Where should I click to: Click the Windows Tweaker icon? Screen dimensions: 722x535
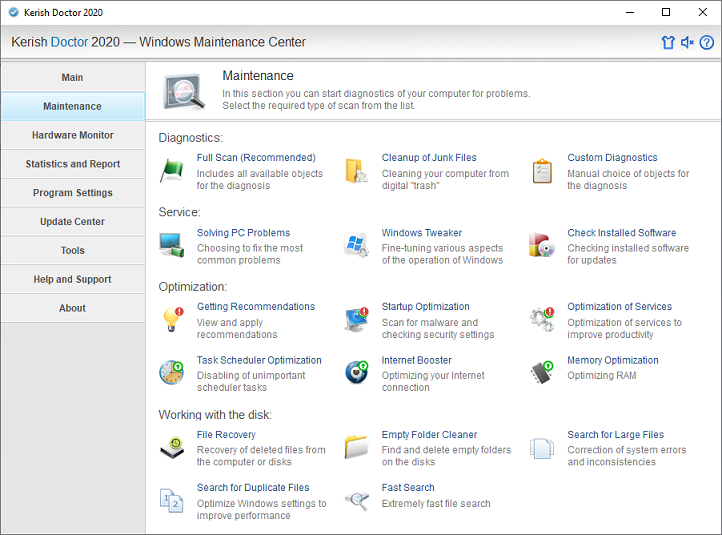(x=356, y=245)
